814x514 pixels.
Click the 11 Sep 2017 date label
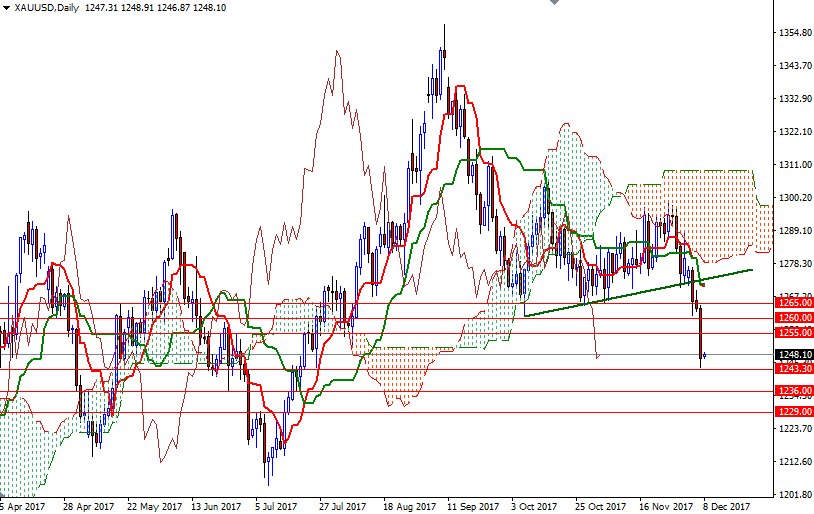tap(473, 506)
